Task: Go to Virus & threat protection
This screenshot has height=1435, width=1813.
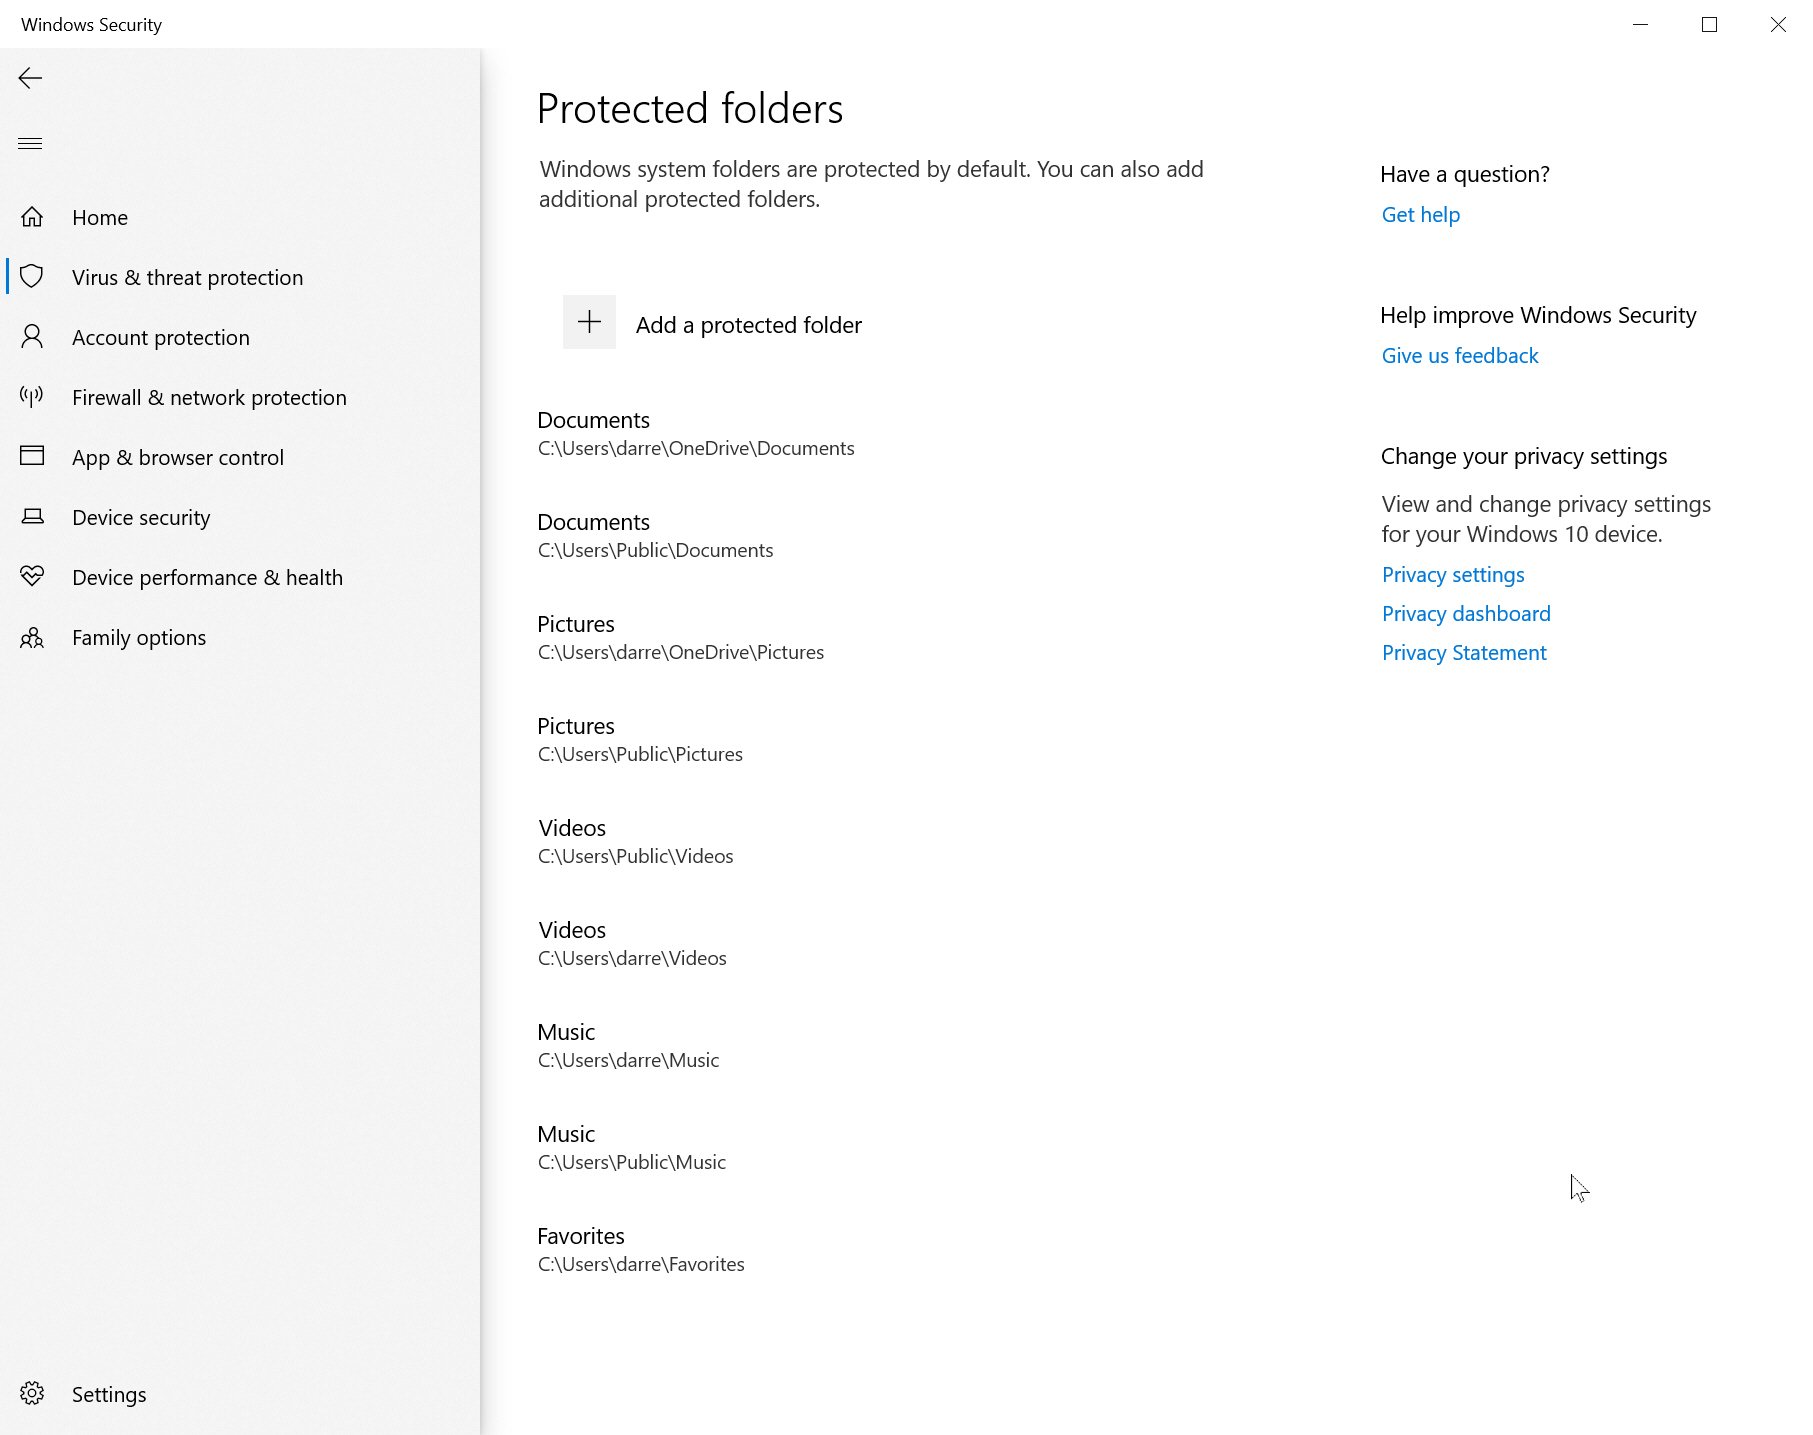Action: pyautogui.click(x=187, y=278)
